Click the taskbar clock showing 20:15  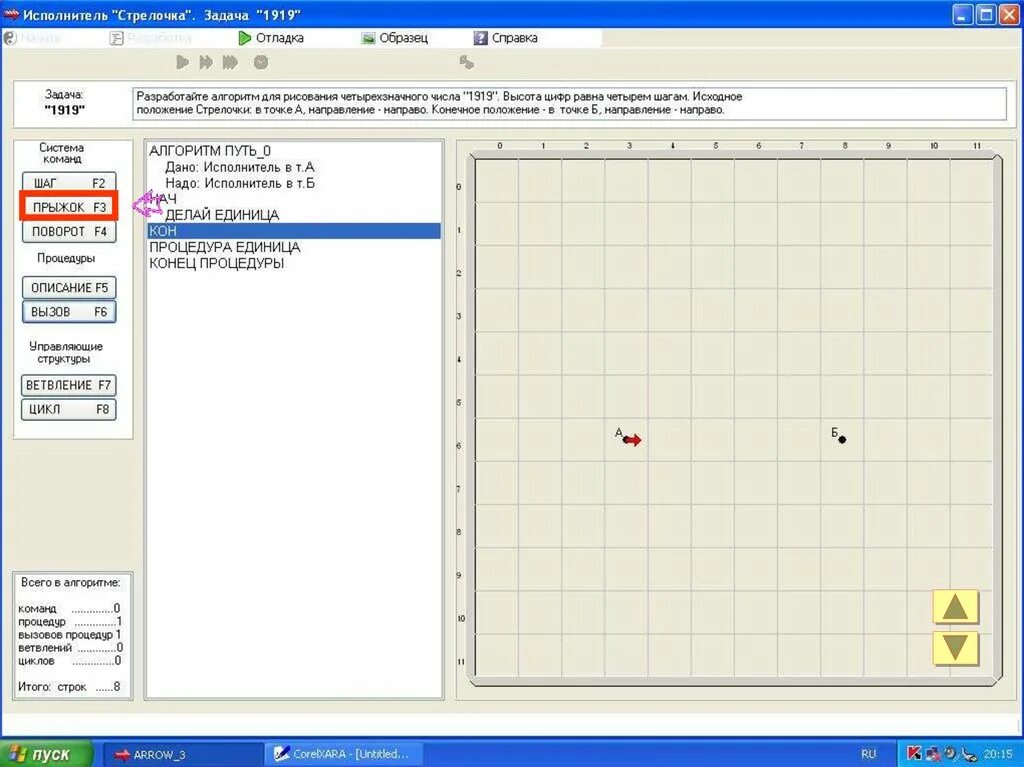pyautogui.click(x=998, y=754)
